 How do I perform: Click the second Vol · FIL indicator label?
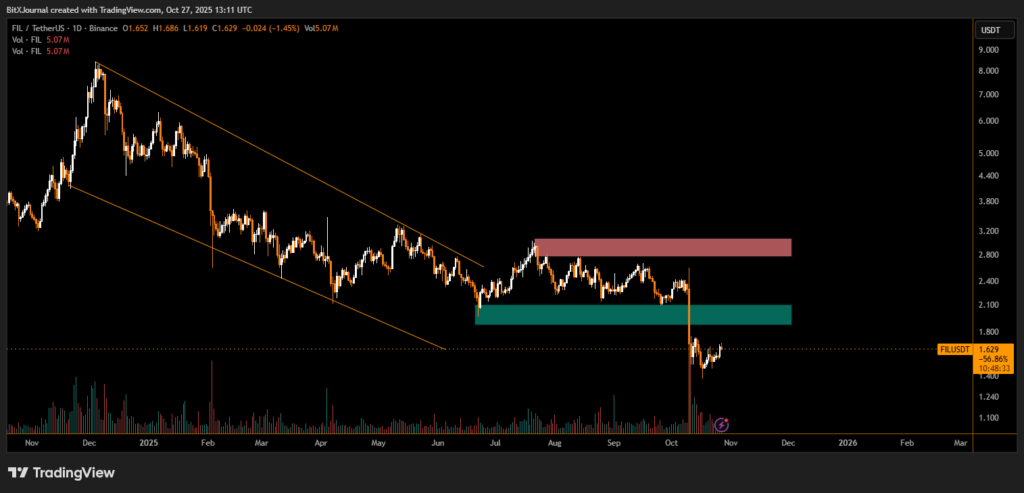tap(29, 51)
